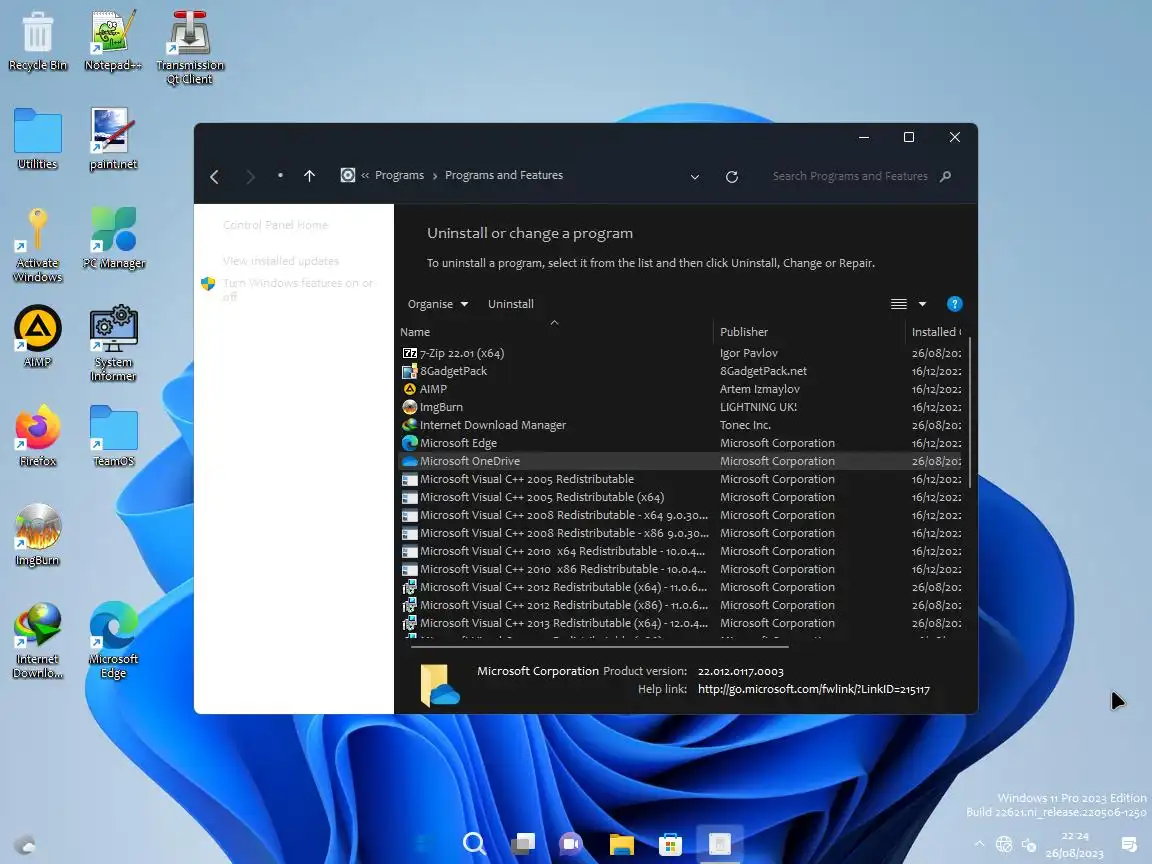Open recent locations dot in navigation
1152x864 pixels.
(280, 176)
